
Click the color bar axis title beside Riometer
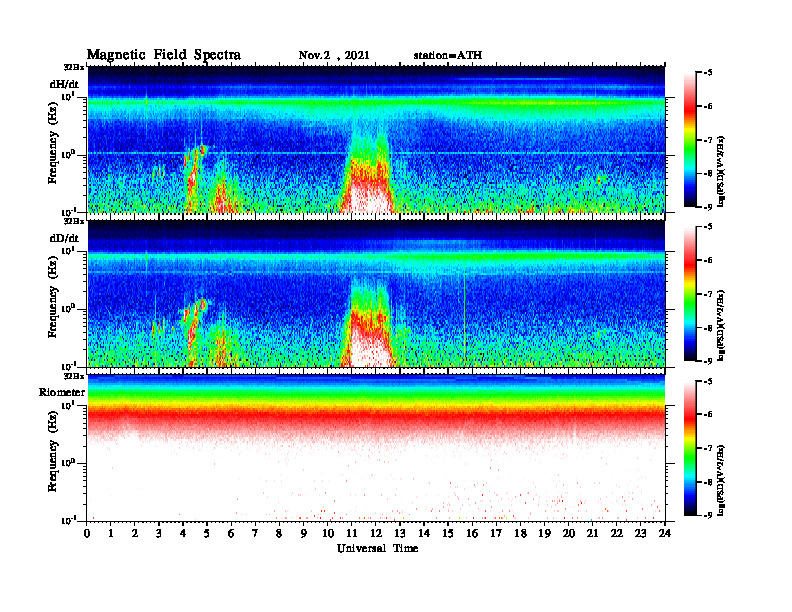tap(722, 480)
